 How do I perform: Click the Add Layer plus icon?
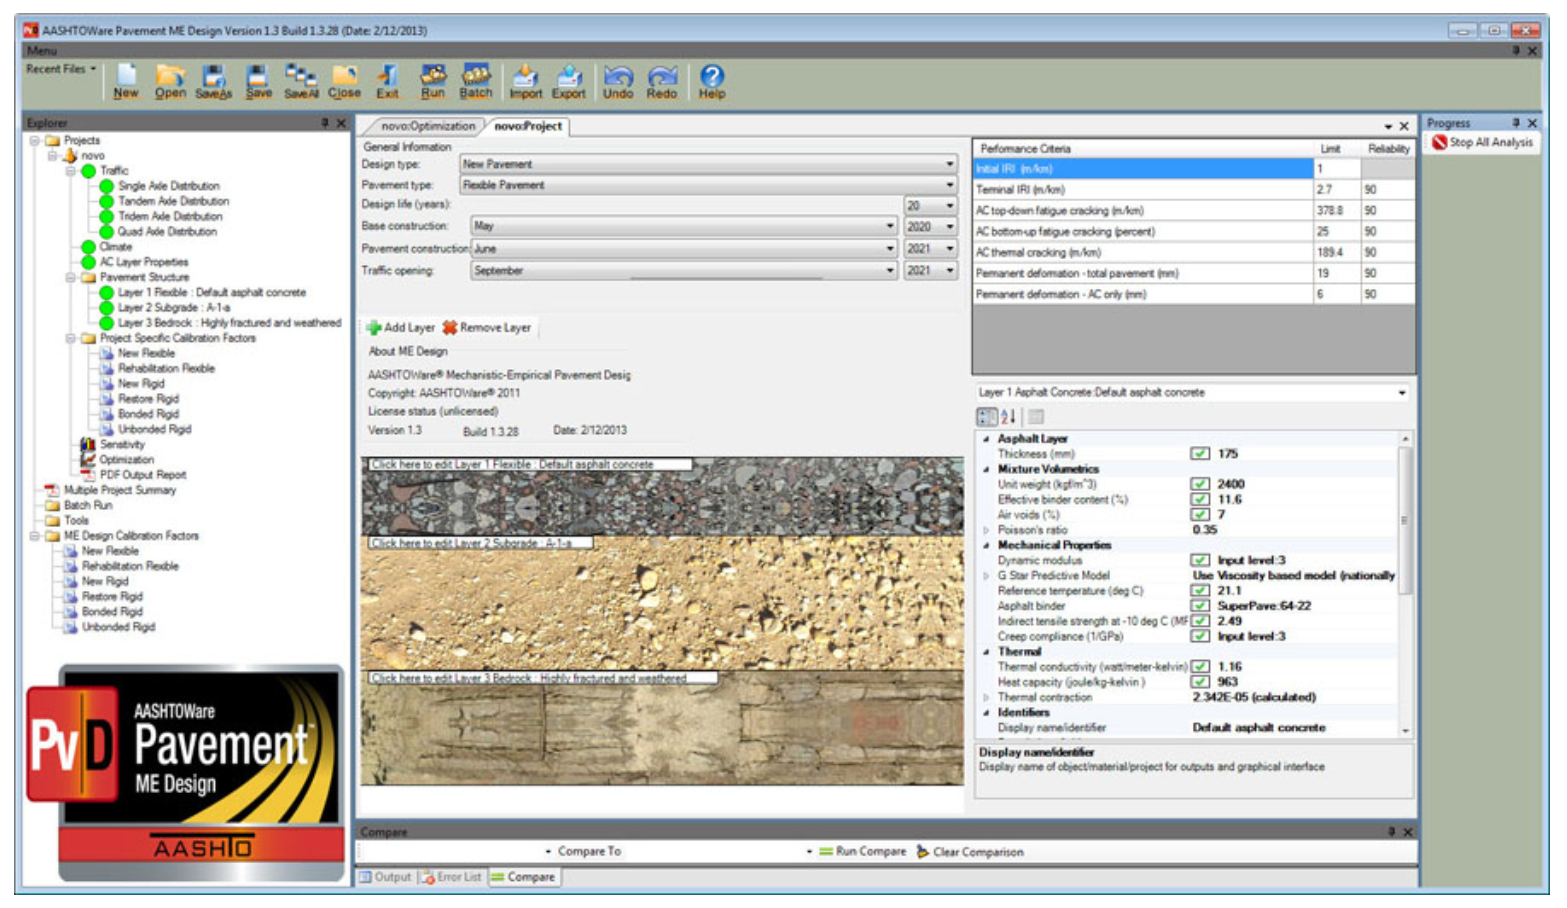(374, 328)
